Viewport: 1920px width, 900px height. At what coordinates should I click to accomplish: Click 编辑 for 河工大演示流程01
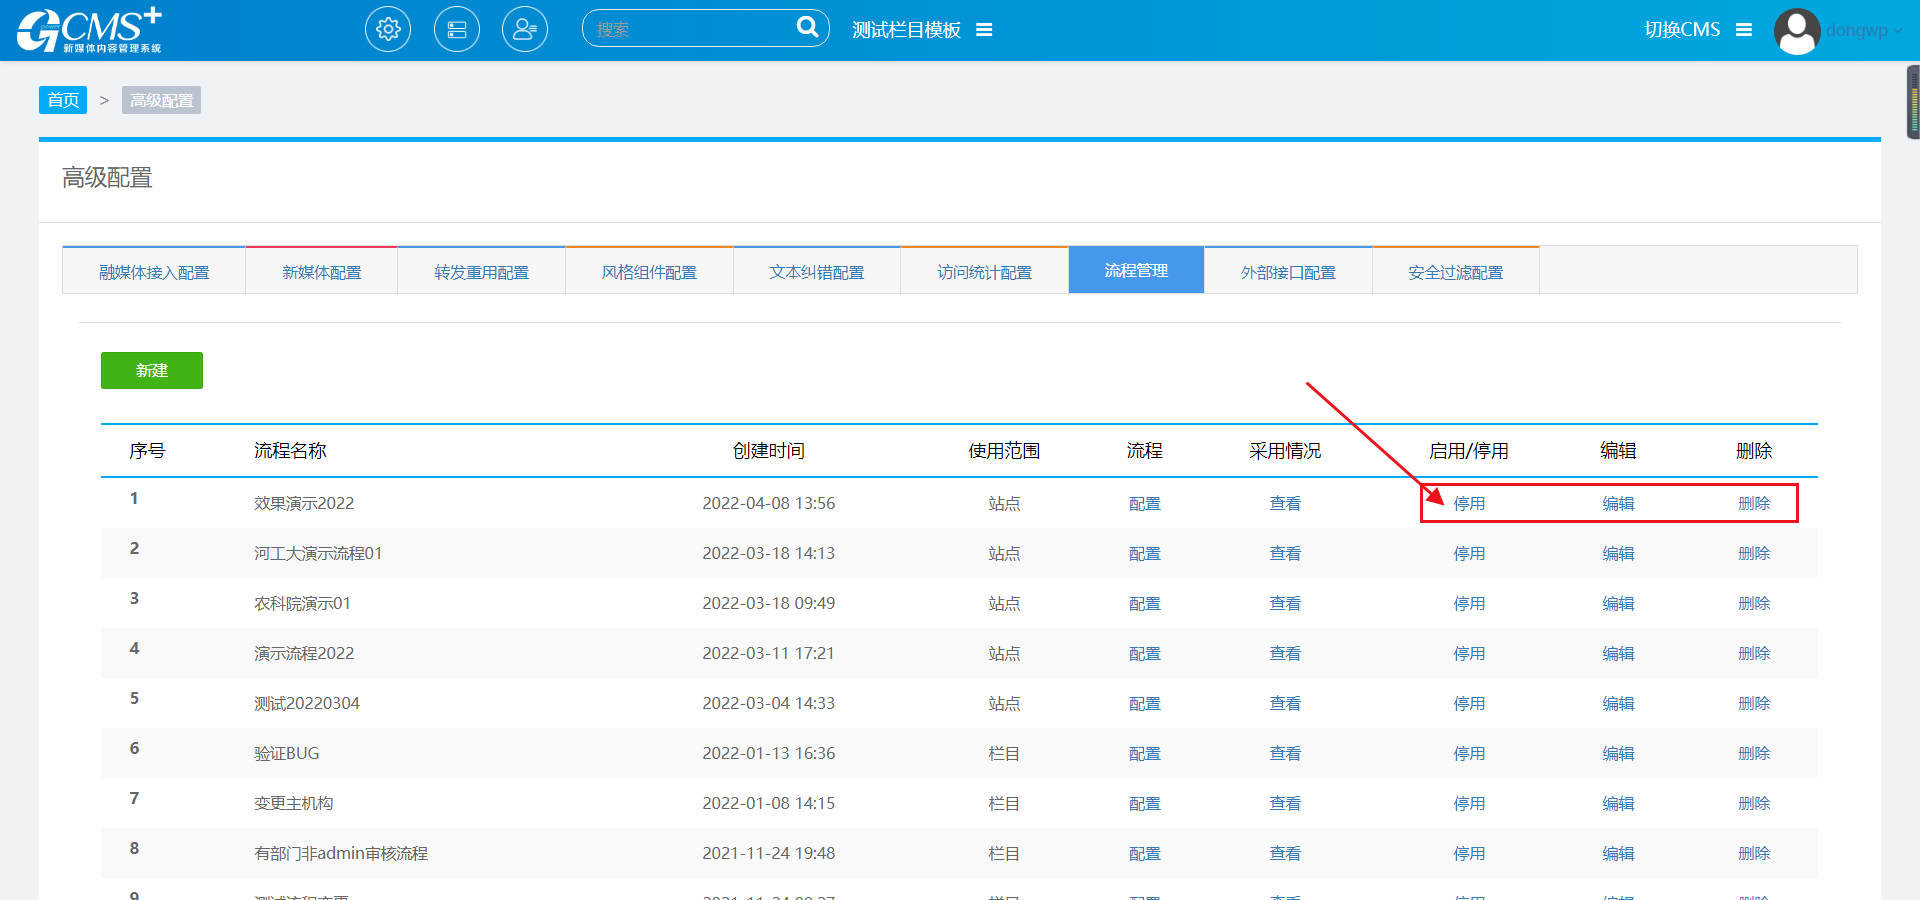1617,553
